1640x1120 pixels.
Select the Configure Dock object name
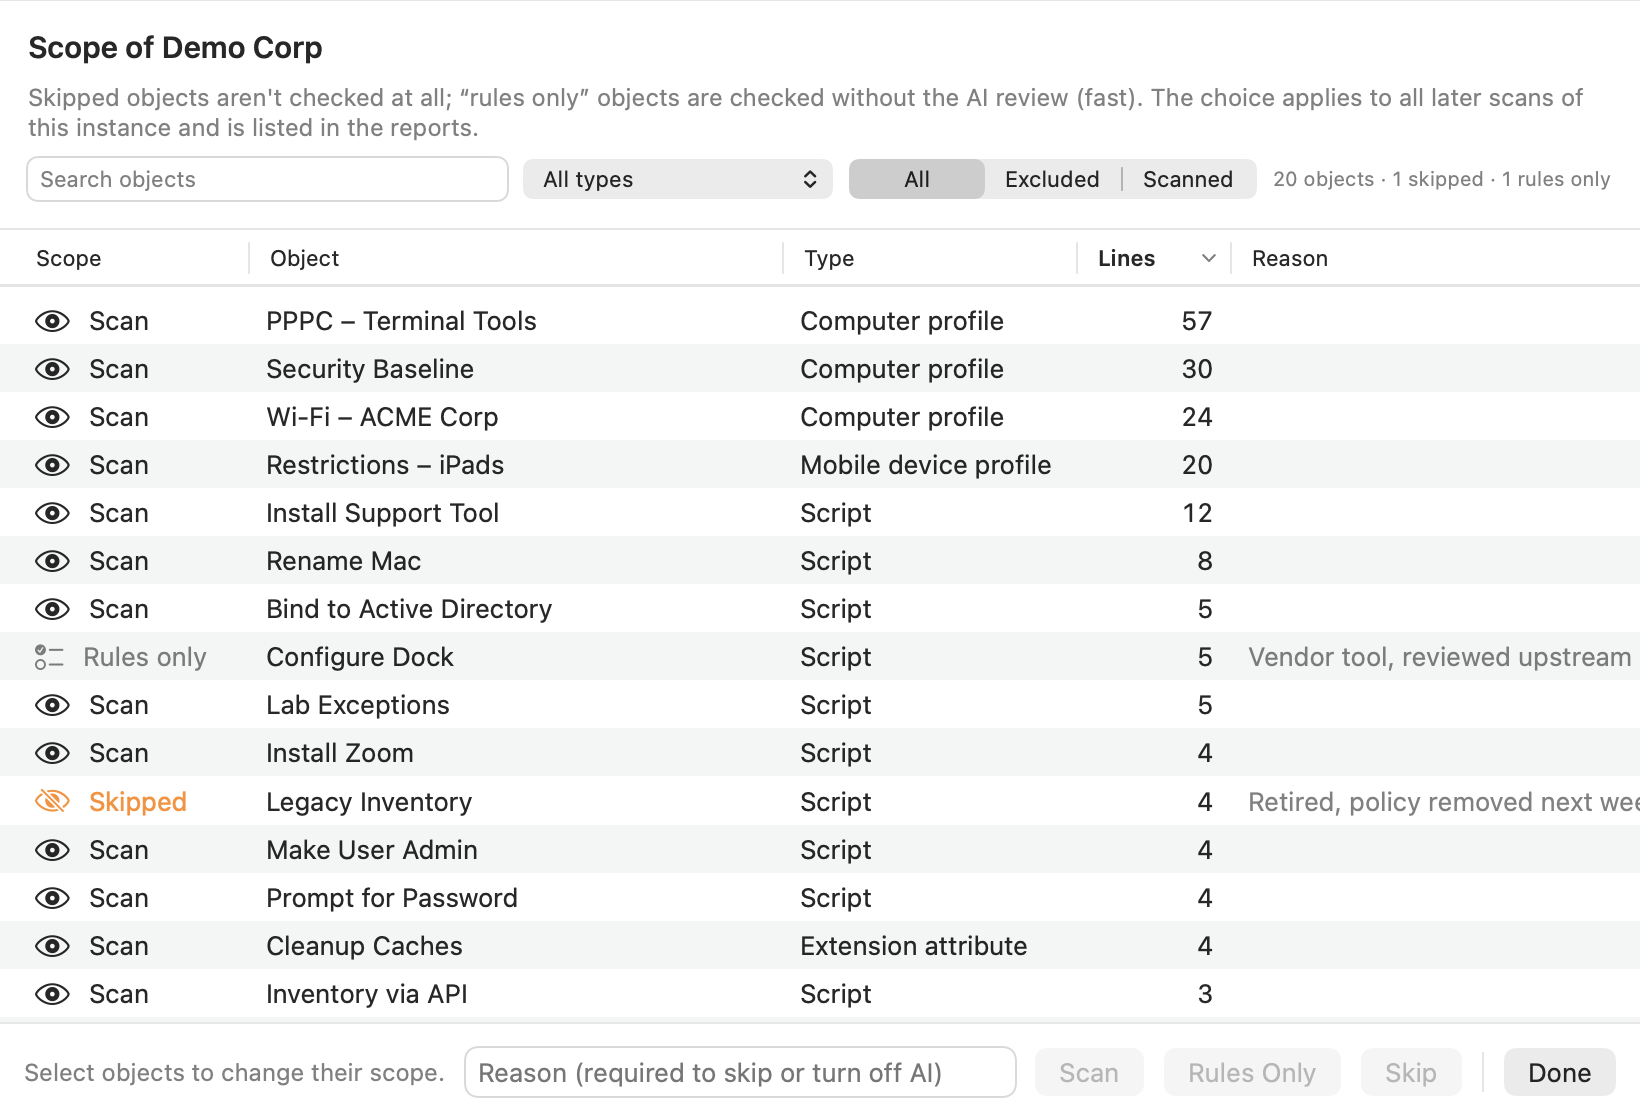[360, 657]
